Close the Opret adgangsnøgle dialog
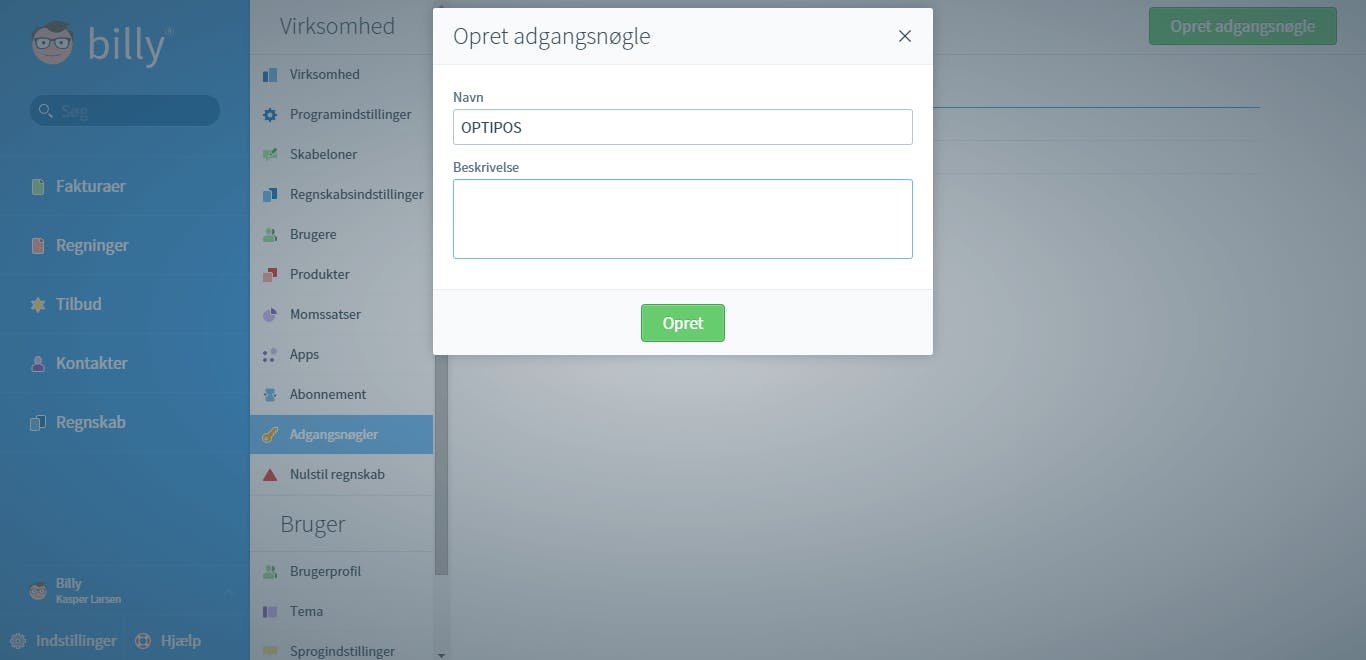This screenshot has width=1366, height=660. [x=905, y=36]
